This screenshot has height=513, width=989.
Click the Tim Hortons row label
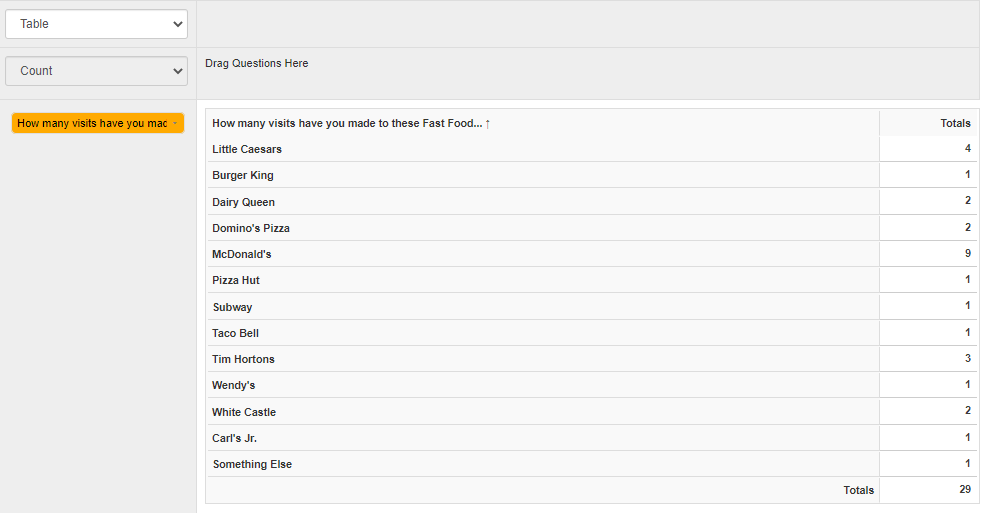click(x=243, y=359)
